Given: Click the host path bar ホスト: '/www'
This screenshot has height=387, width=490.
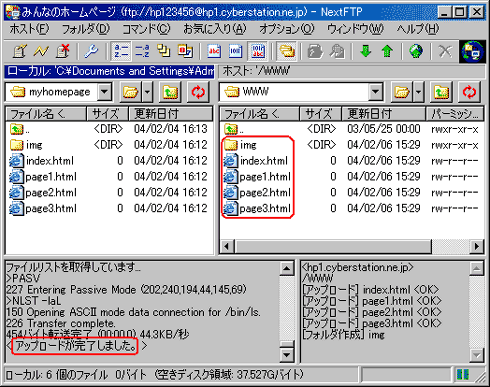Looking at the screenshot, I should pos(352,71).
